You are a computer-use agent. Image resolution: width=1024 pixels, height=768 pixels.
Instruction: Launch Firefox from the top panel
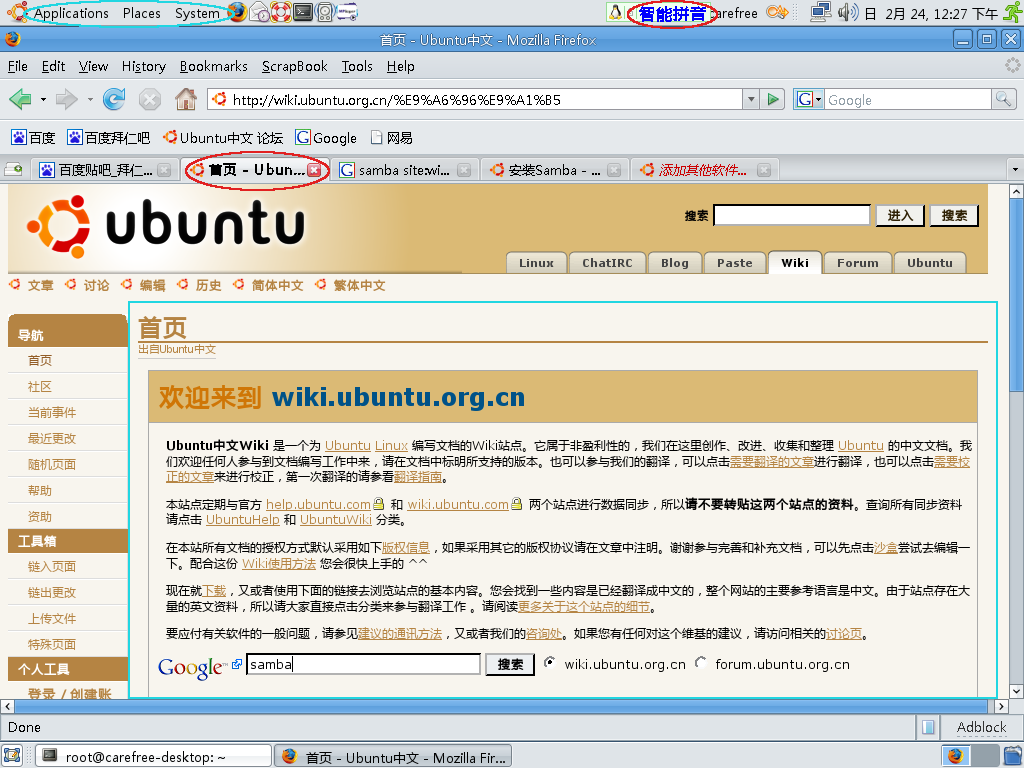(x=238, y=12)
